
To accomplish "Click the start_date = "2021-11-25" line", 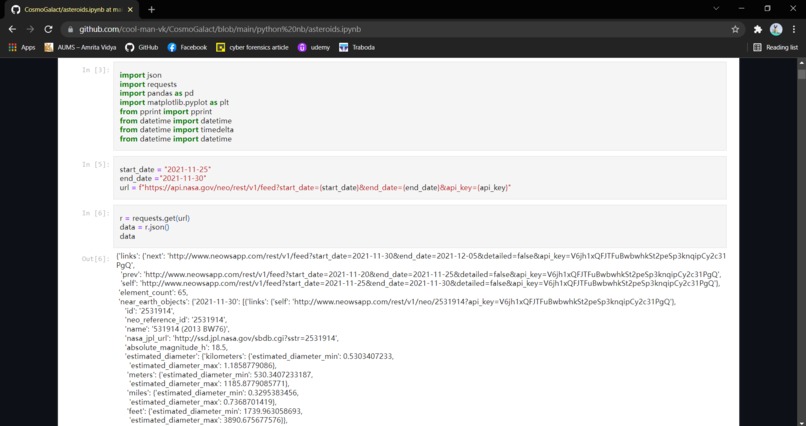I will (x=166, y=169).
